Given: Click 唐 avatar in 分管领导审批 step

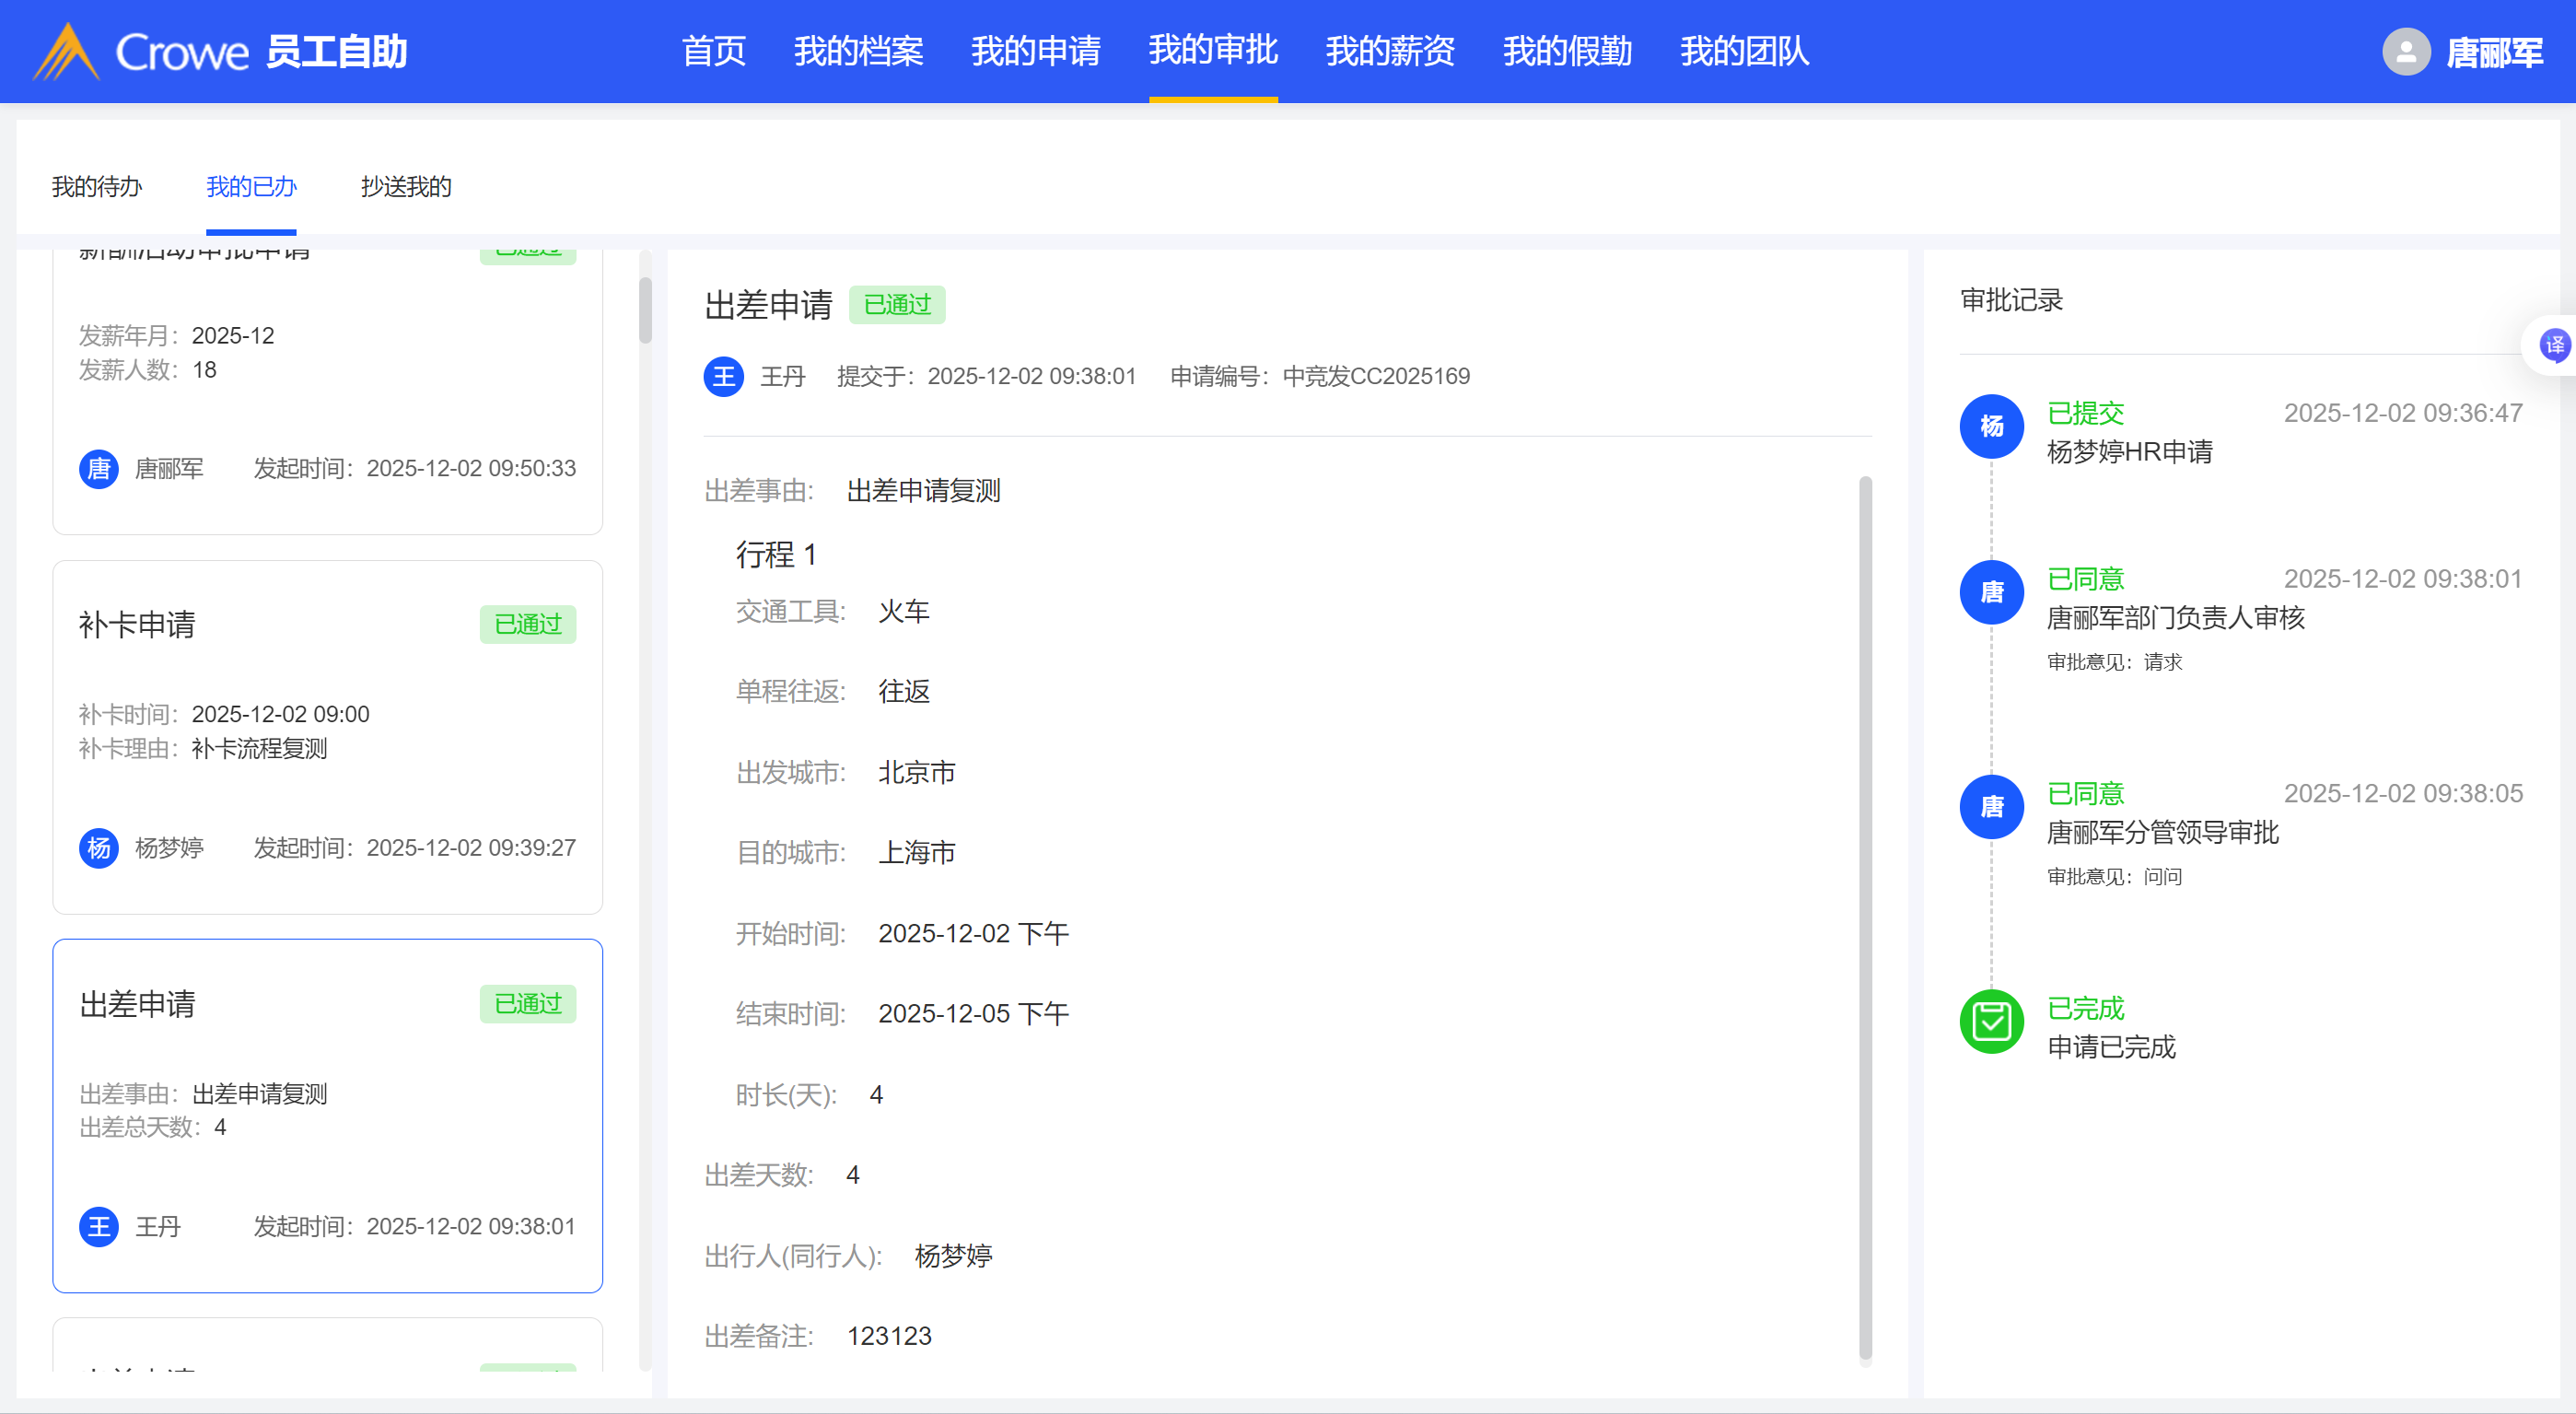Looking at the screenshot, I should coord(1991,807).
